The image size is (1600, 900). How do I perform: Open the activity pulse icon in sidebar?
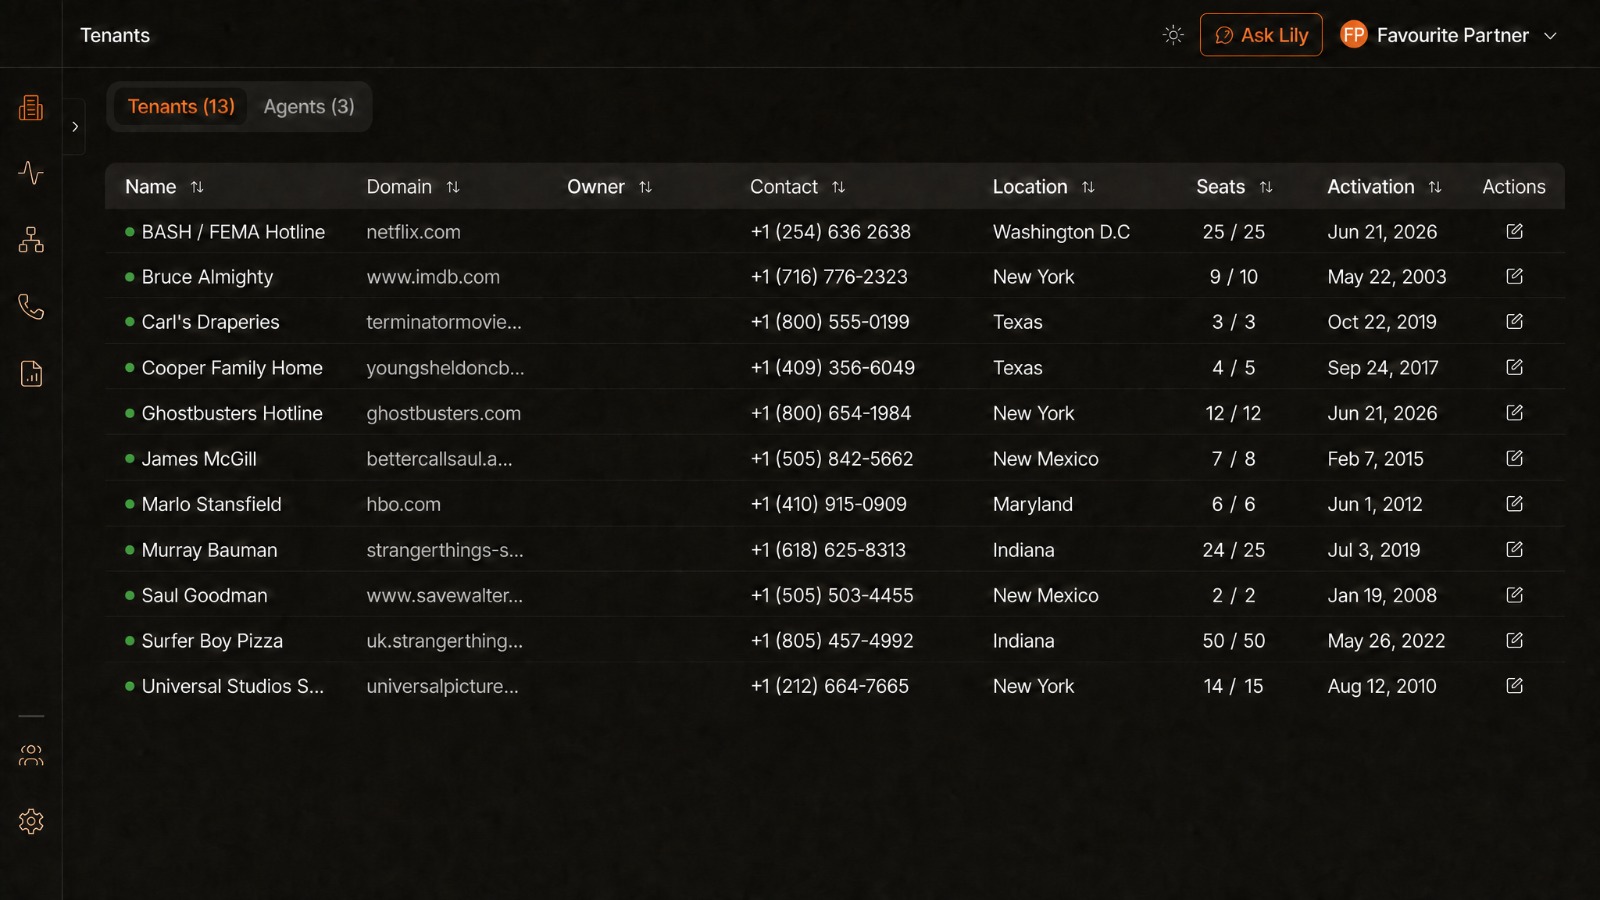pyautogui.click(x=31, y=173)
